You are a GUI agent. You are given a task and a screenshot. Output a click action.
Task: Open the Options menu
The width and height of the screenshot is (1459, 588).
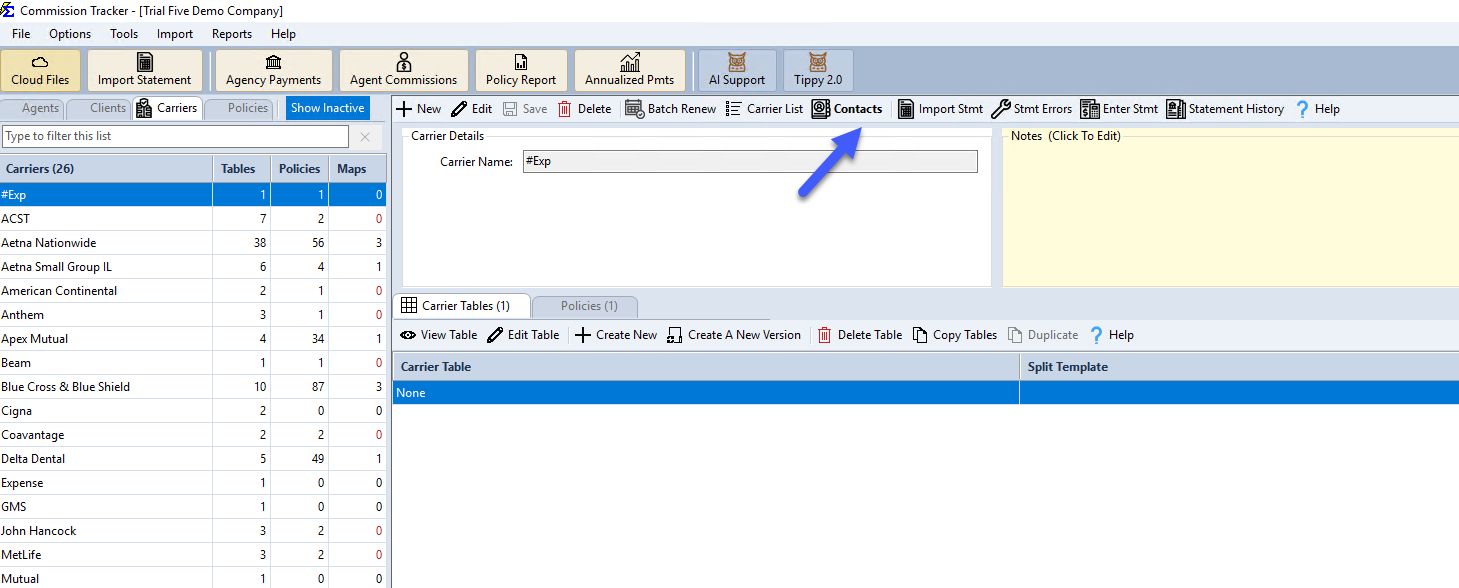click(70, 34)
